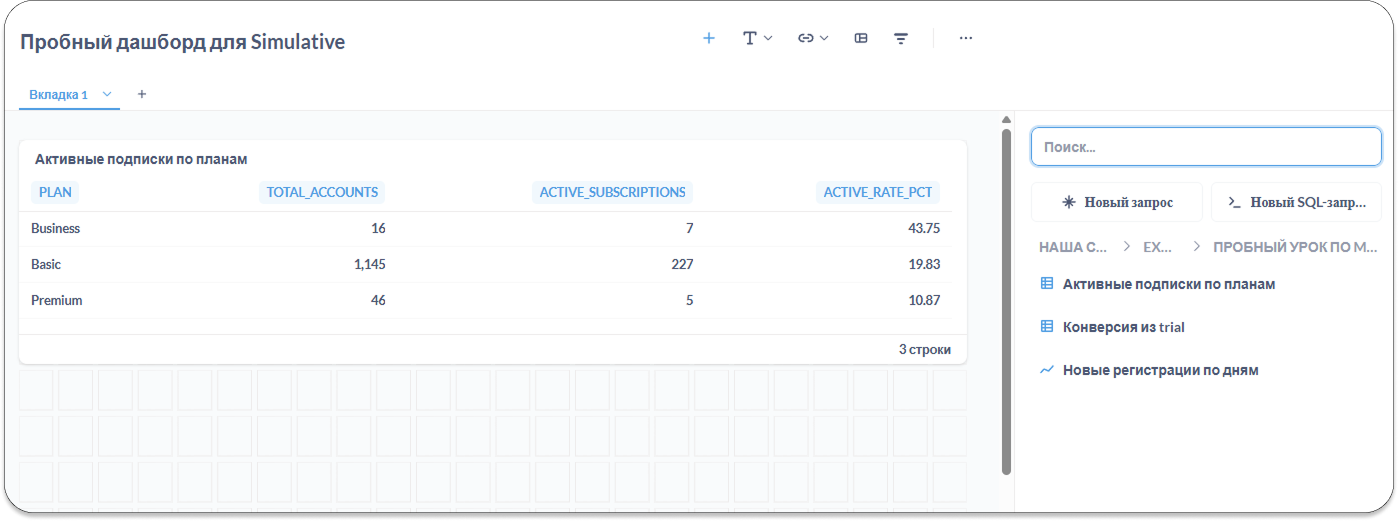1398x521 pixels.
Task: Select Конверсия из trial question in sidebar
Action: (1123, 327)
